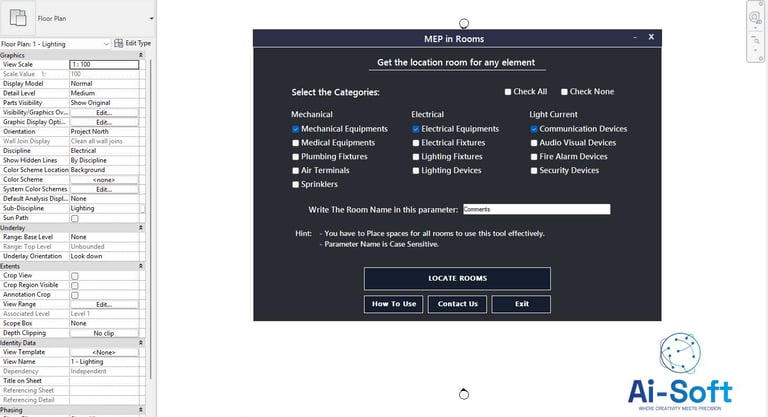Check the Lighting Fixtures category
This screenshot has width=768, height=417.
coord(416,157)
